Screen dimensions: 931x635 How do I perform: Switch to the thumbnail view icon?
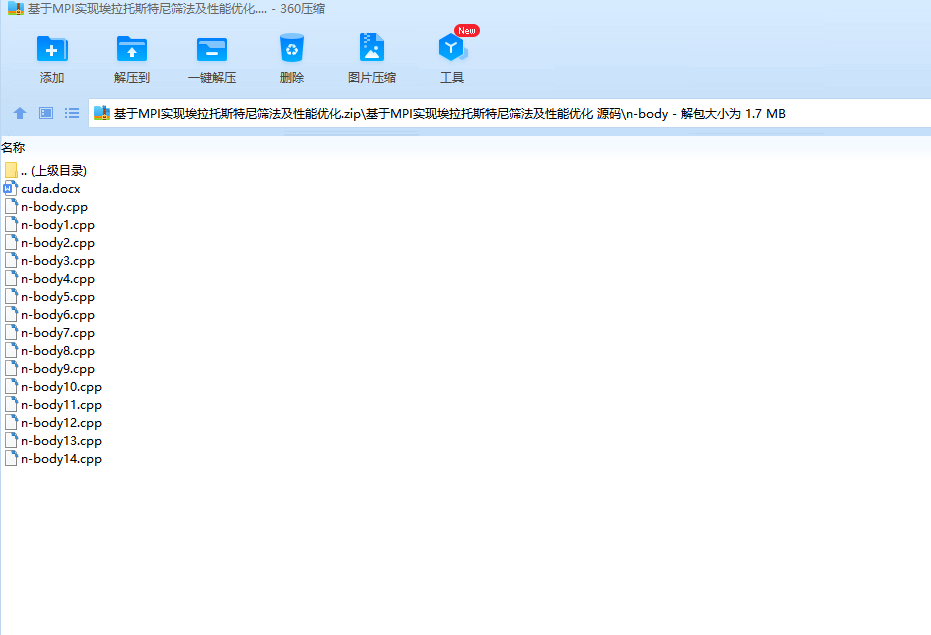(x=46, y=113)
